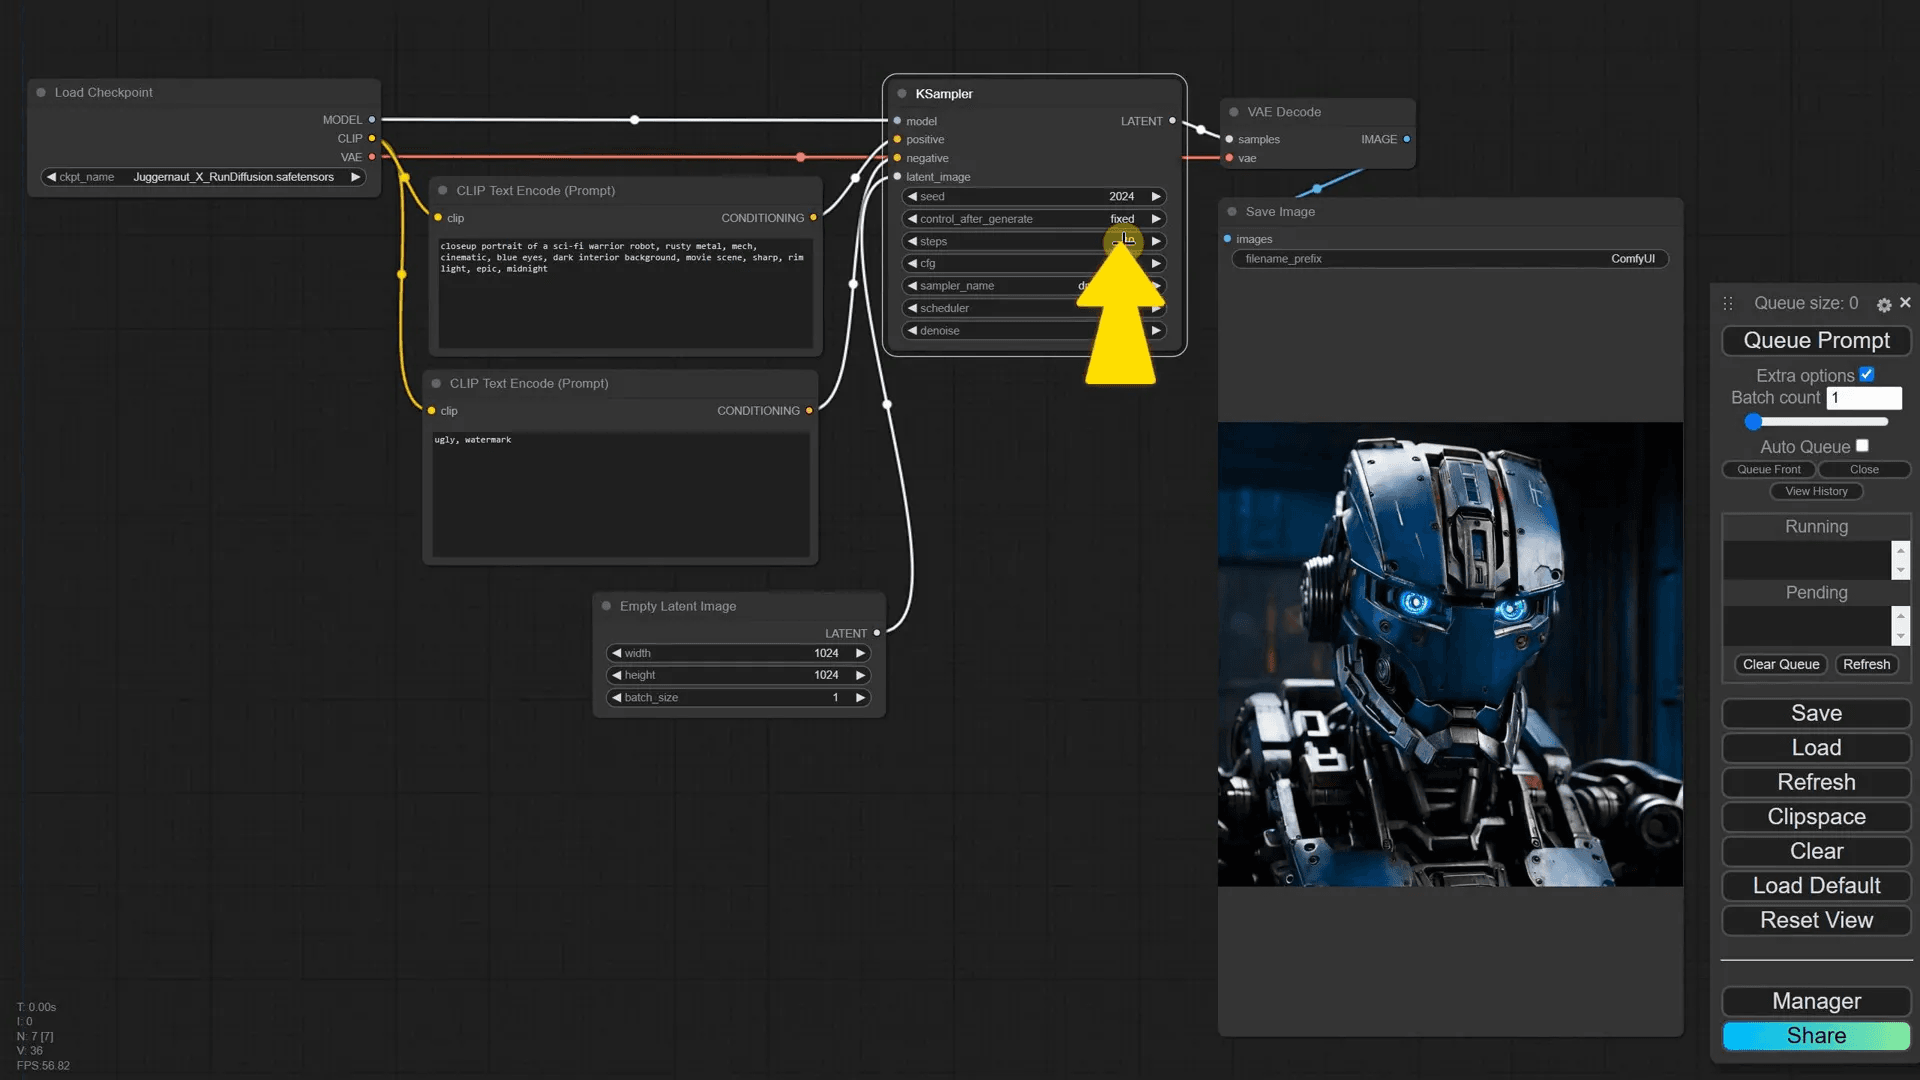The height and width of the screenshot is (1080, 1920).
Task: Toggle the Extra options checkbox
Action: click(x=1866, y=375)
